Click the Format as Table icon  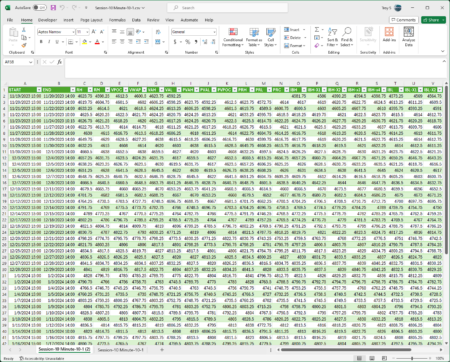(x=254, y=37)
